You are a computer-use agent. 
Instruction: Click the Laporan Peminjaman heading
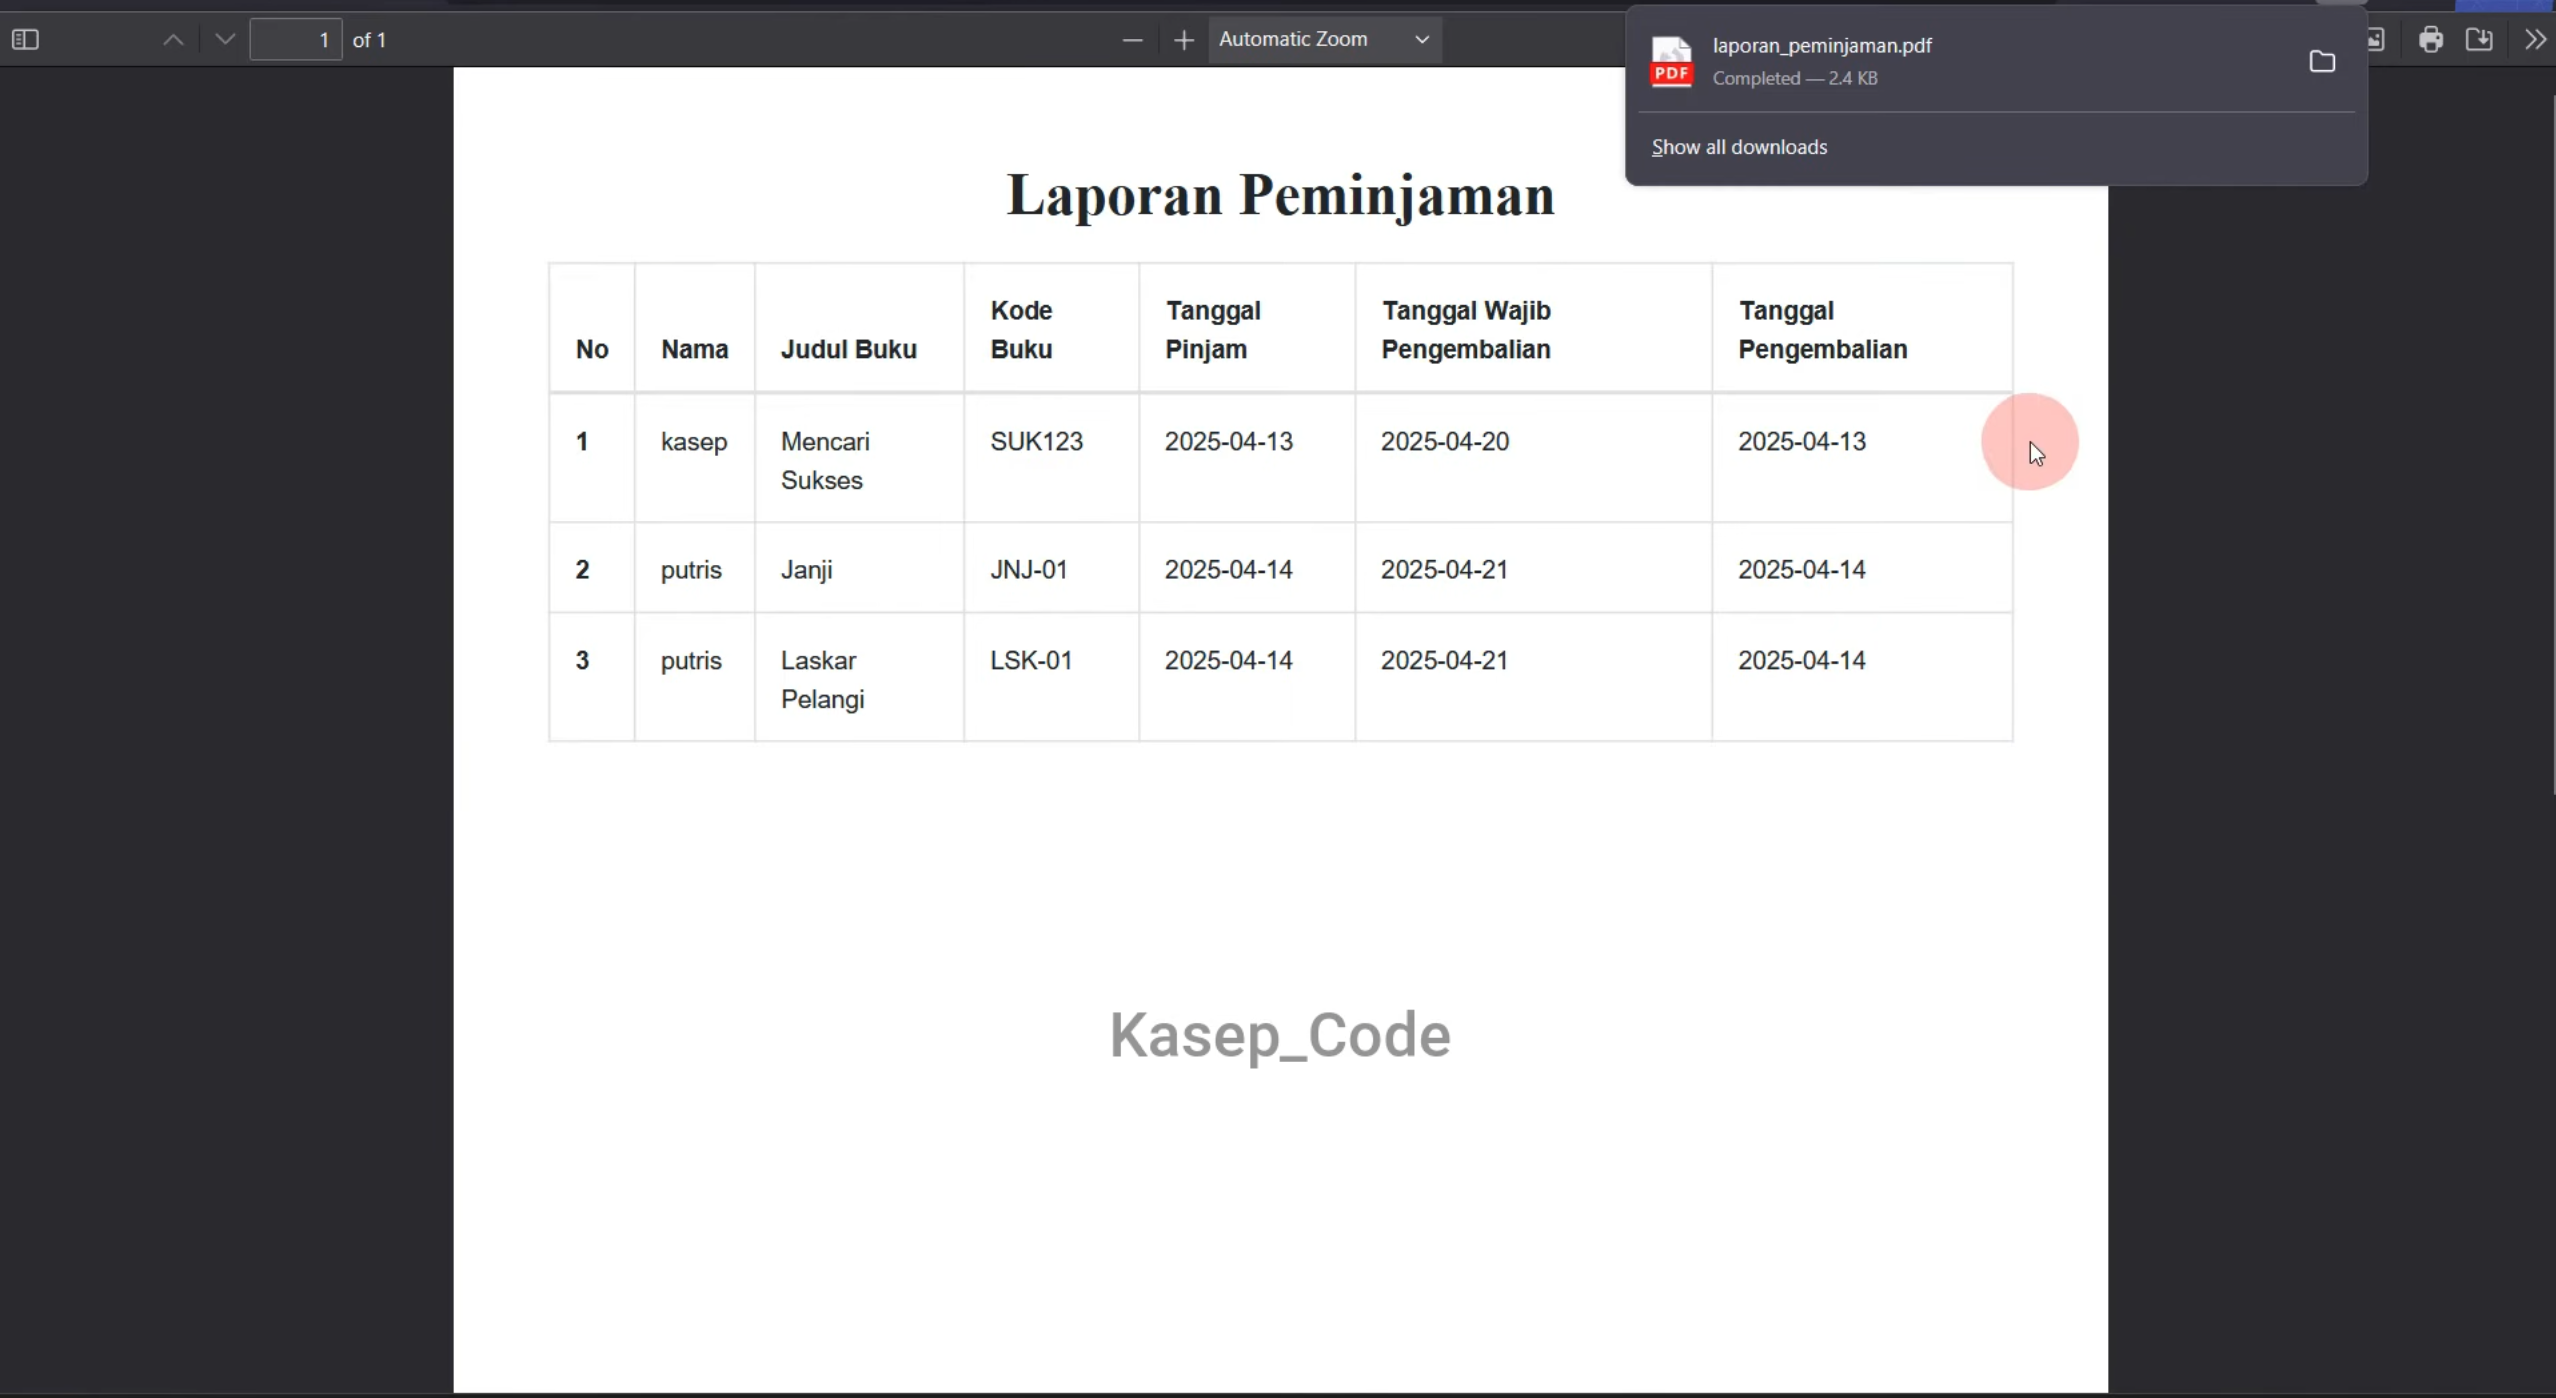tap(1280, 195)
